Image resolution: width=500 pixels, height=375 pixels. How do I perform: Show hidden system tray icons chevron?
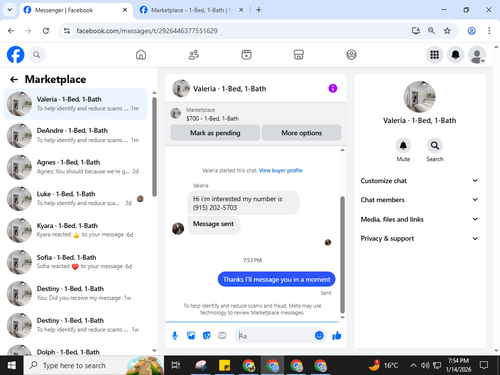[413, 365]
